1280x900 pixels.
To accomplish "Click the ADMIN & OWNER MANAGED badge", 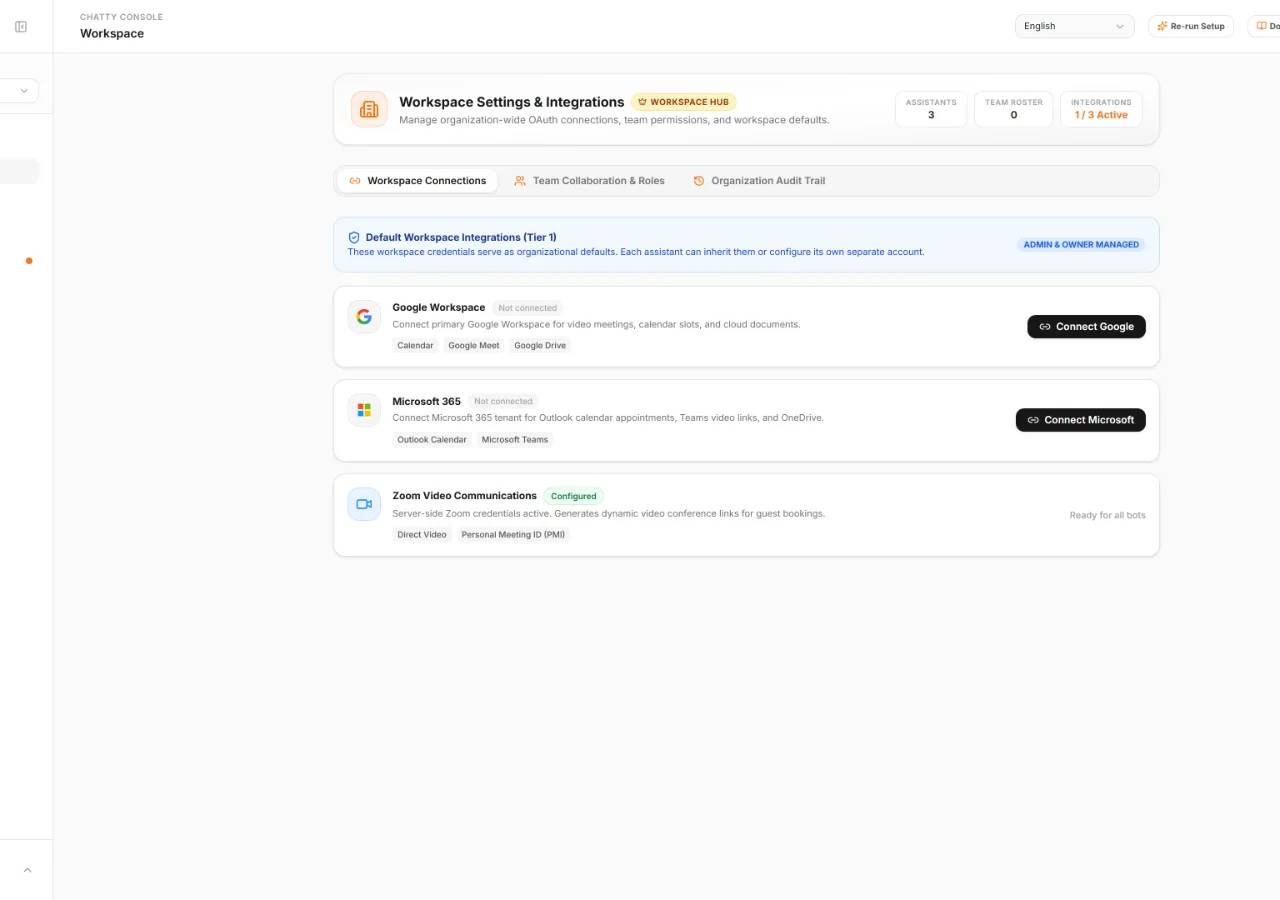I will pos(1081,244).
